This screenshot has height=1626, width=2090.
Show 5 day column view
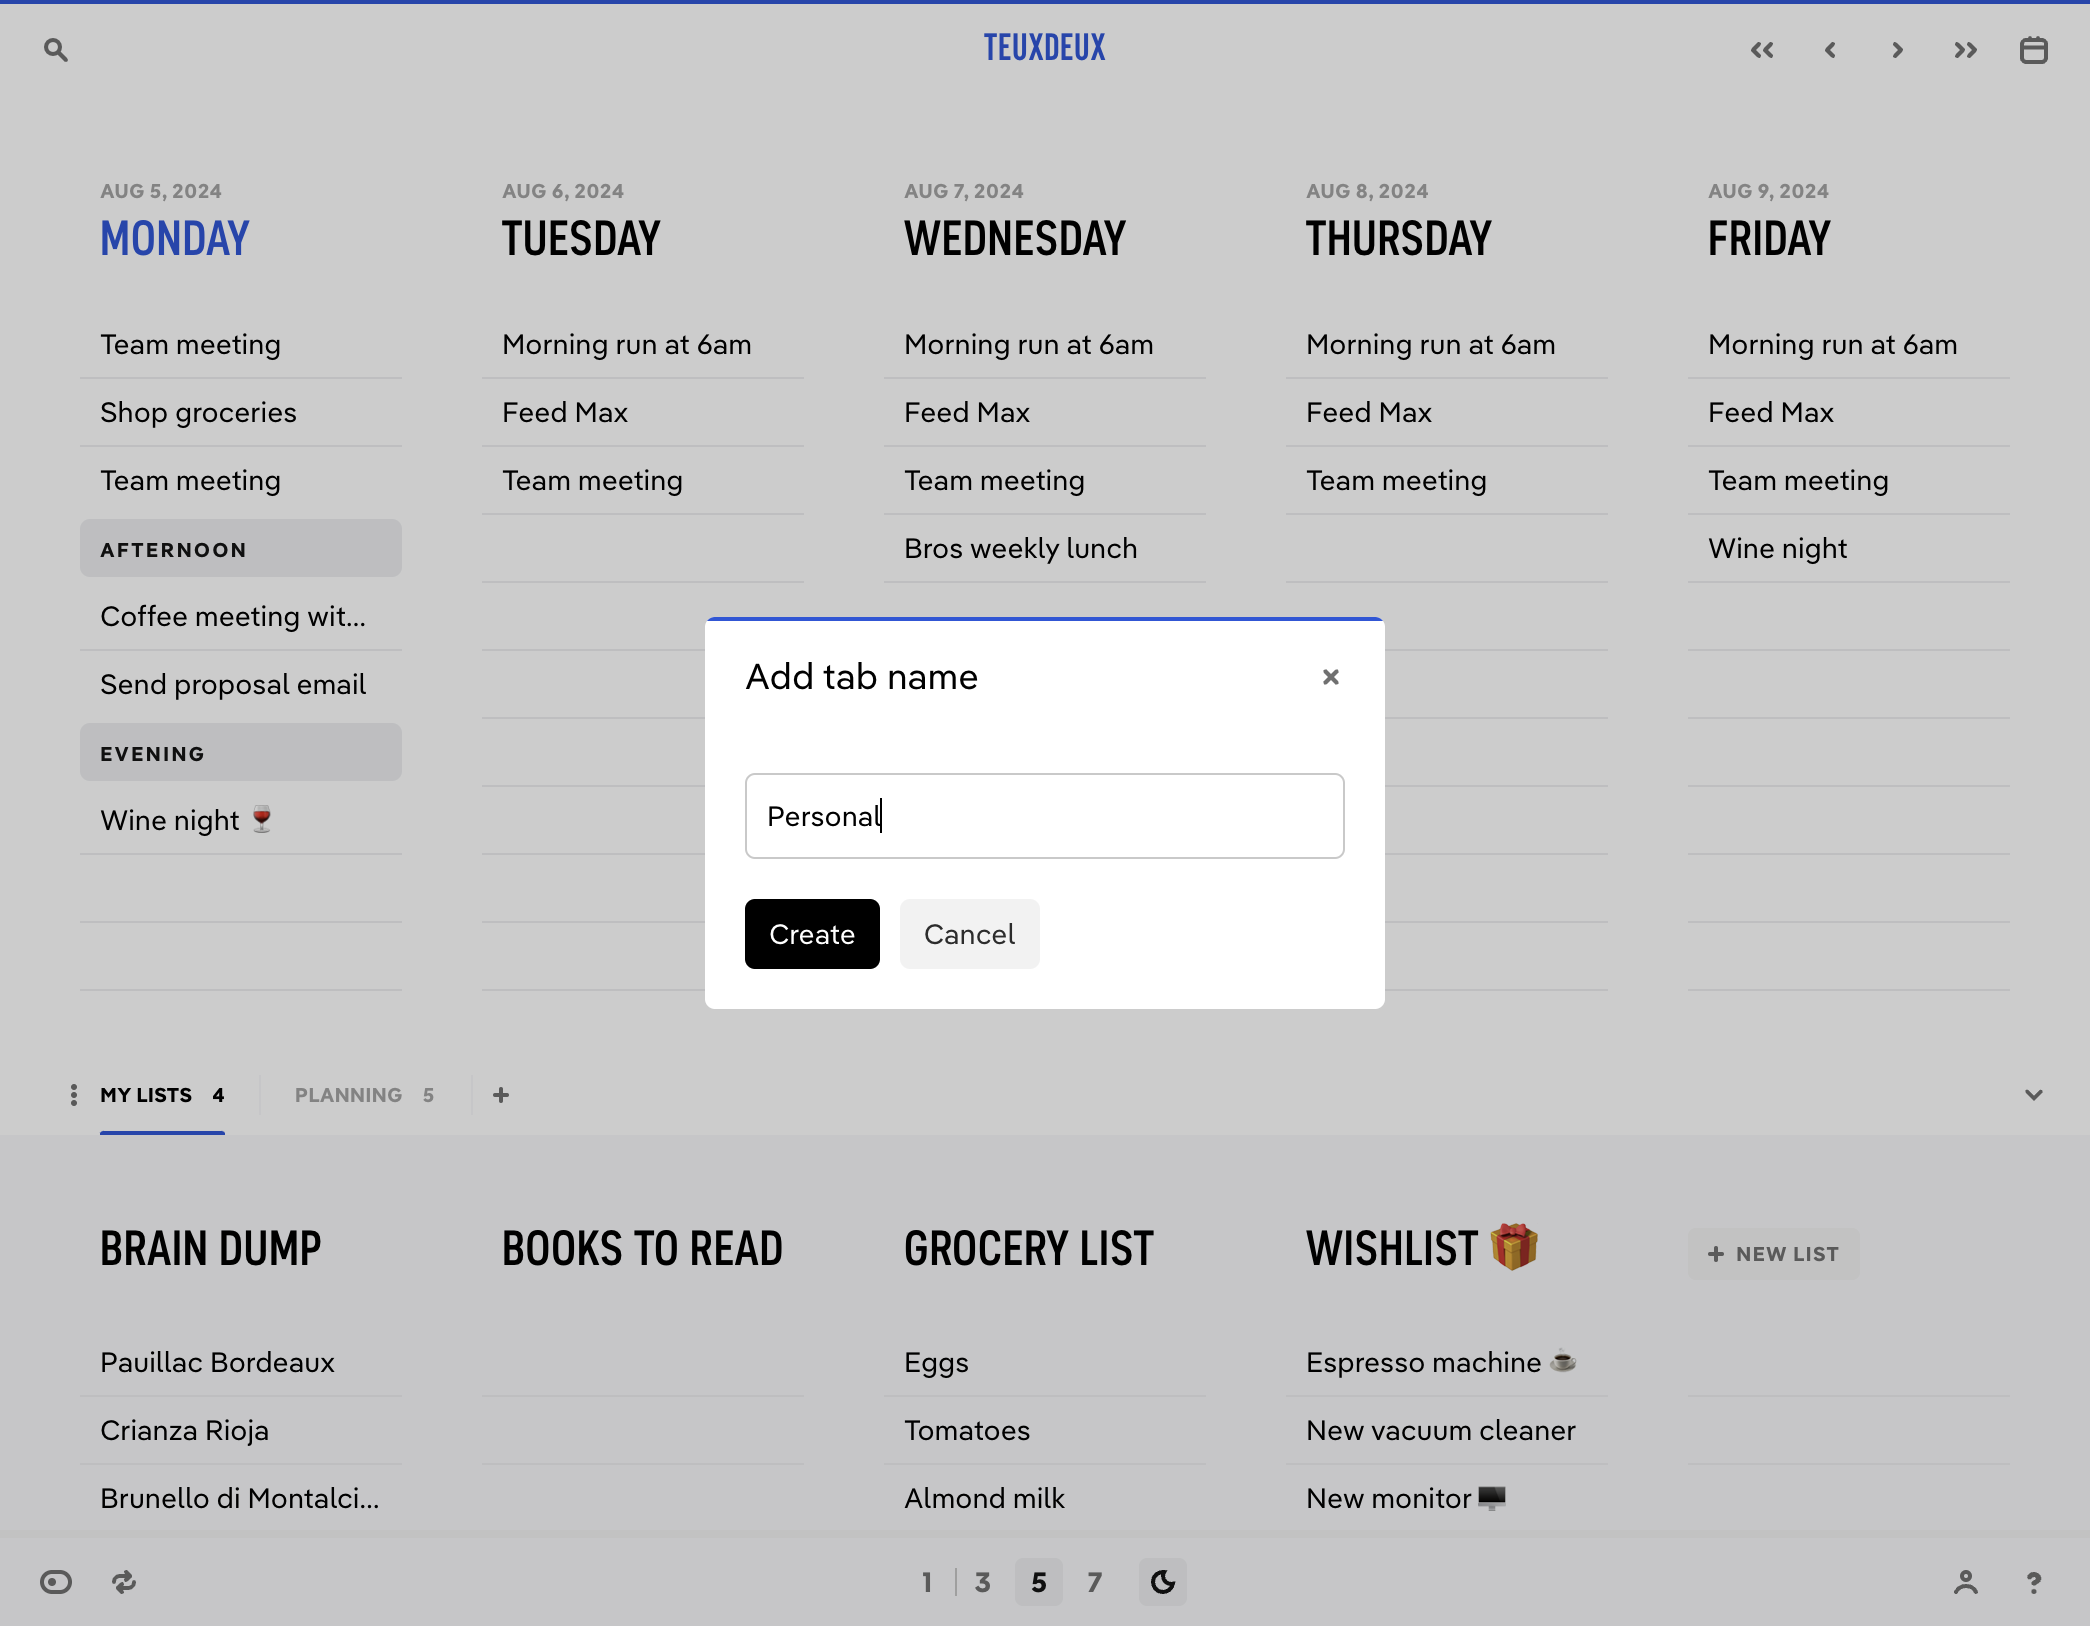[1039, 1582]
